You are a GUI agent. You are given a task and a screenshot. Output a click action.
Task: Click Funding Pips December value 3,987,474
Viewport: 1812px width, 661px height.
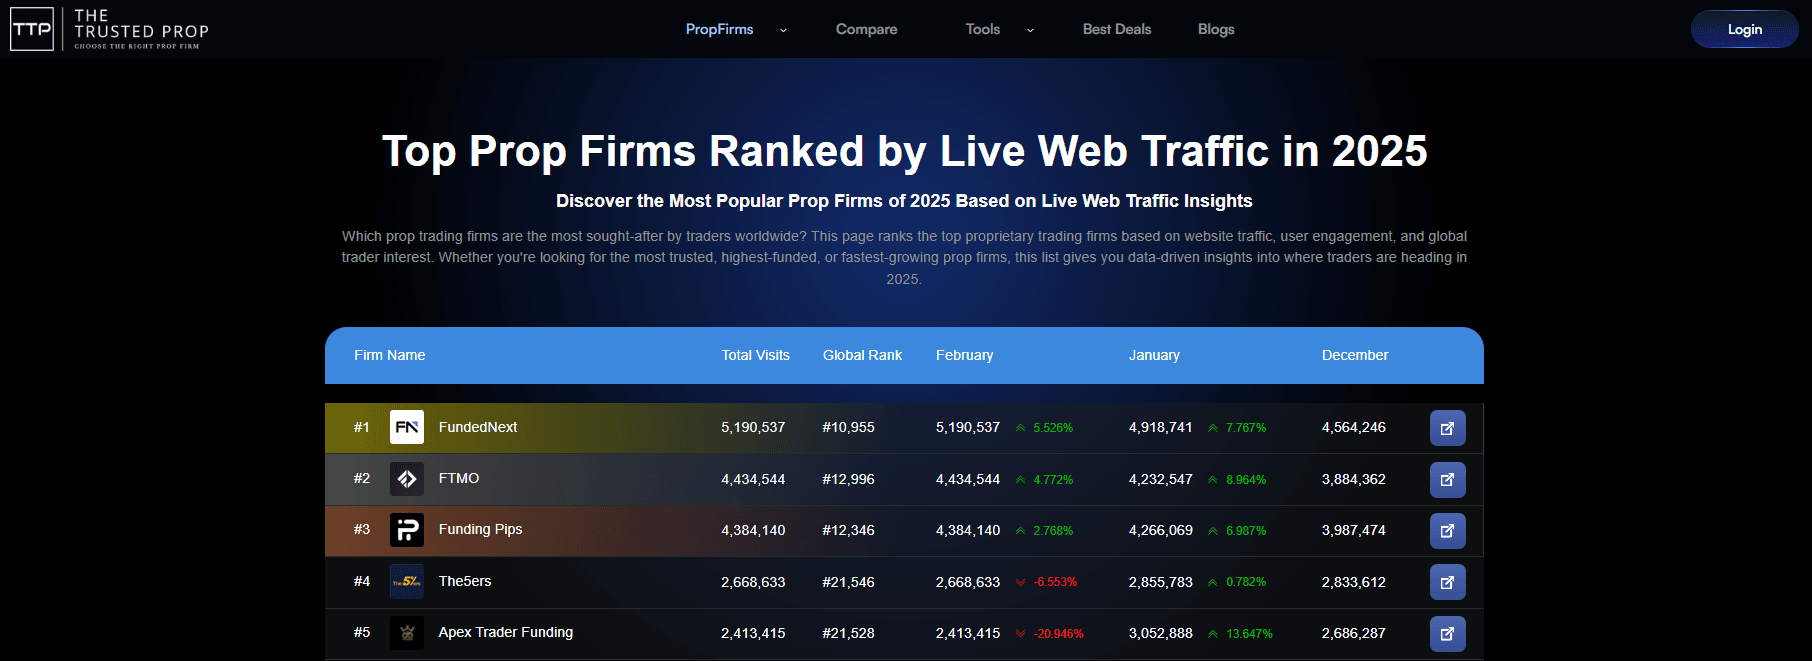[1353, 530]
